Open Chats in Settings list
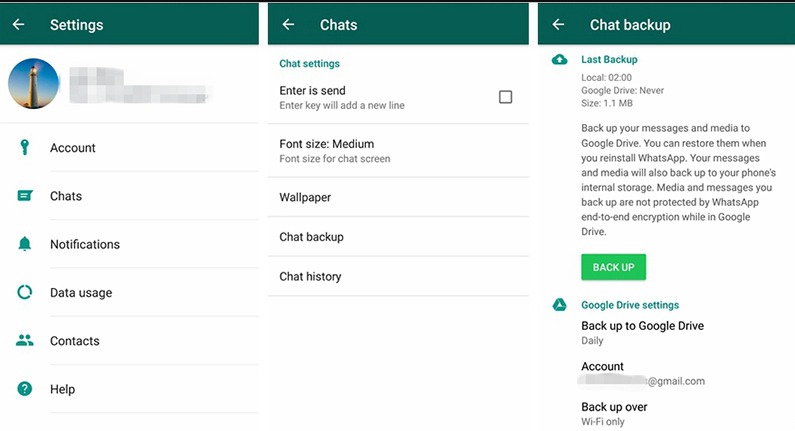Image resolution: width=795 pixels, height=431 pixels. coord(129,196)
